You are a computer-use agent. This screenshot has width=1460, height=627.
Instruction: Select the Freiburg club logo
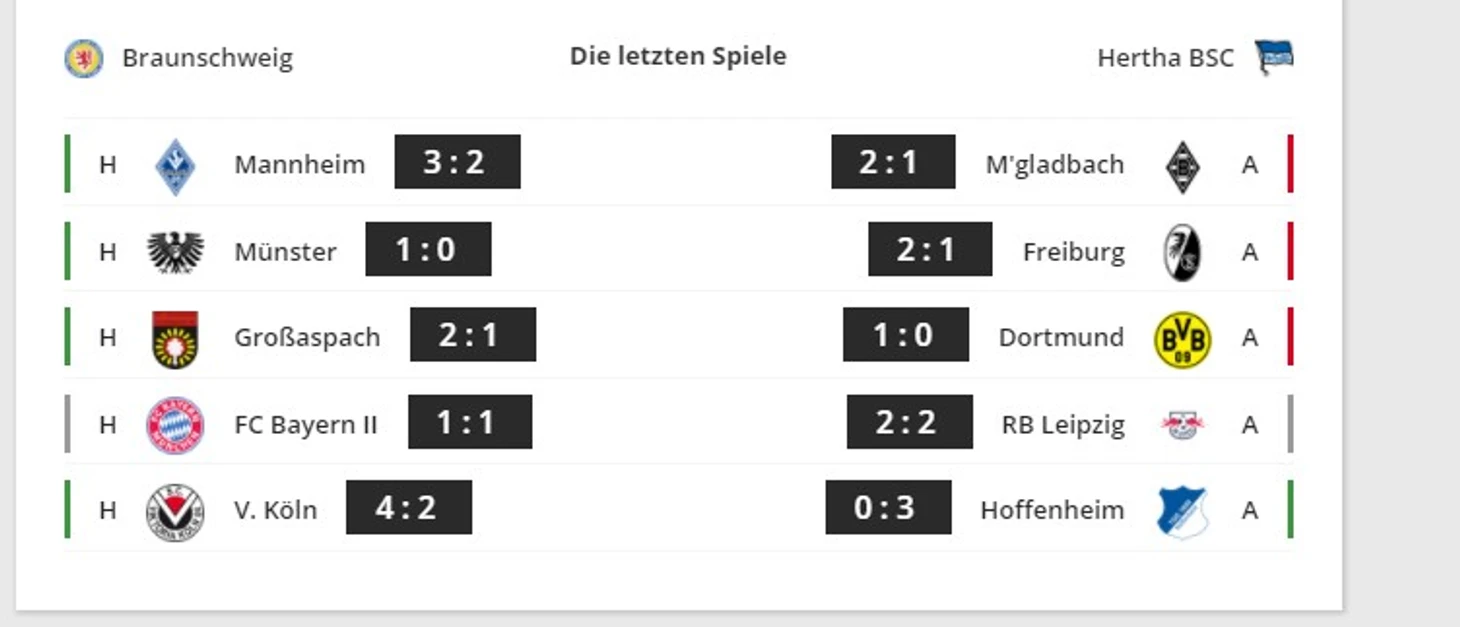pyautogui.click(x=1183, y=252)
